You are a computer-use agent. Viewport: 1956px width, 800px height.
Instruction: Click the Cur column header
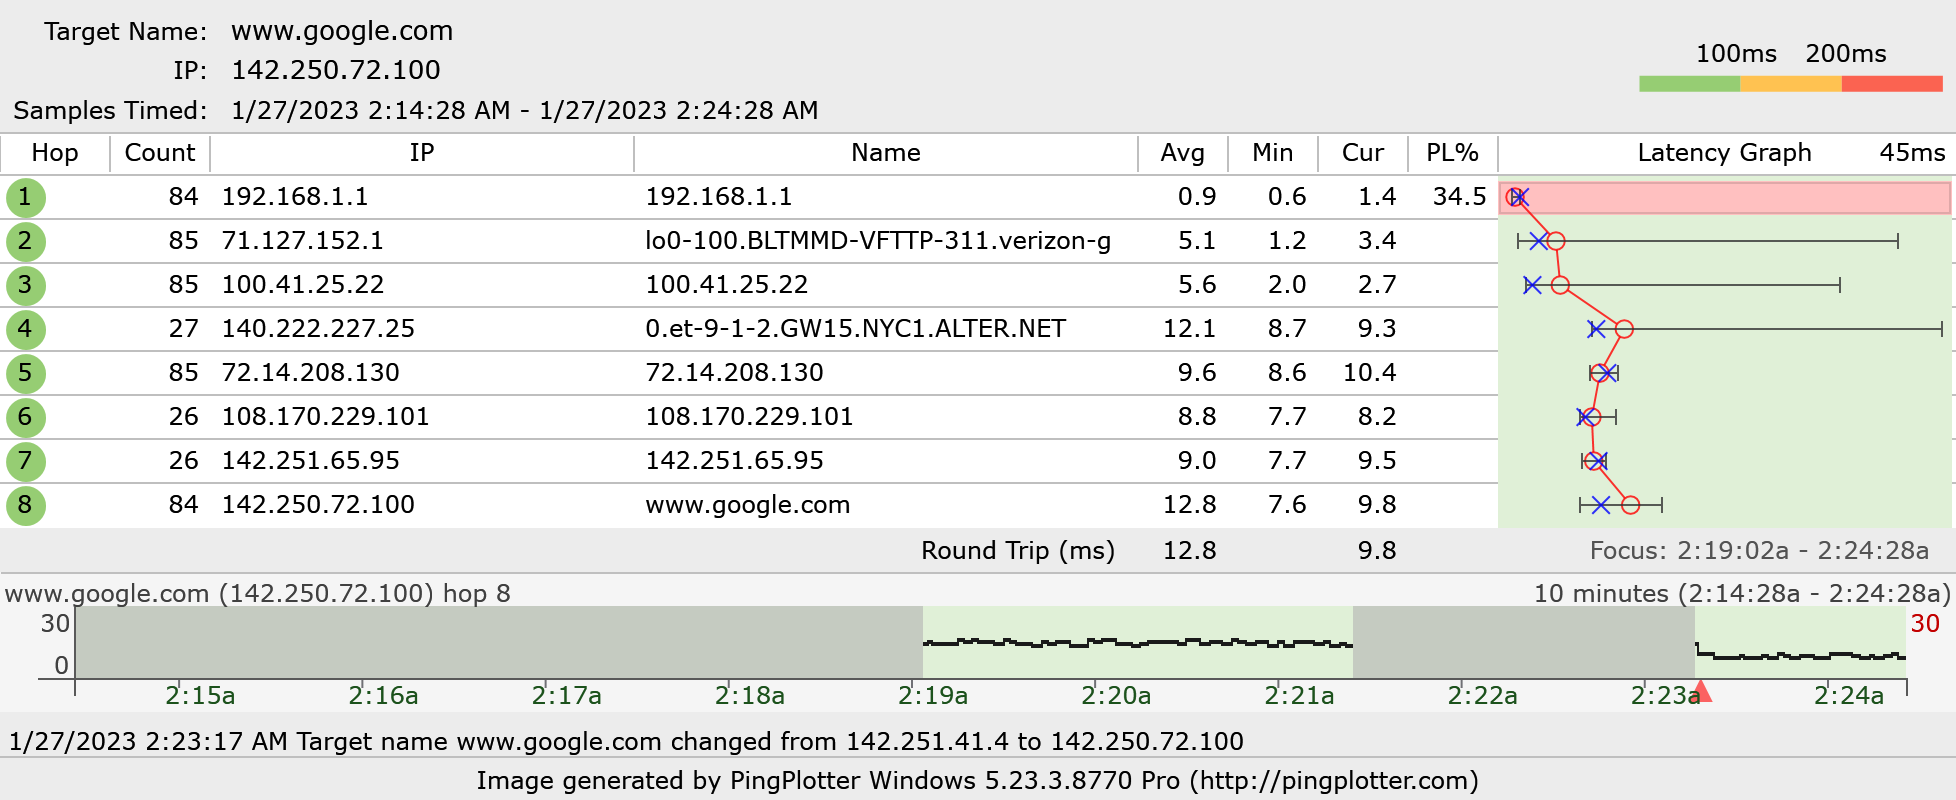click(x=1363, y=153)
